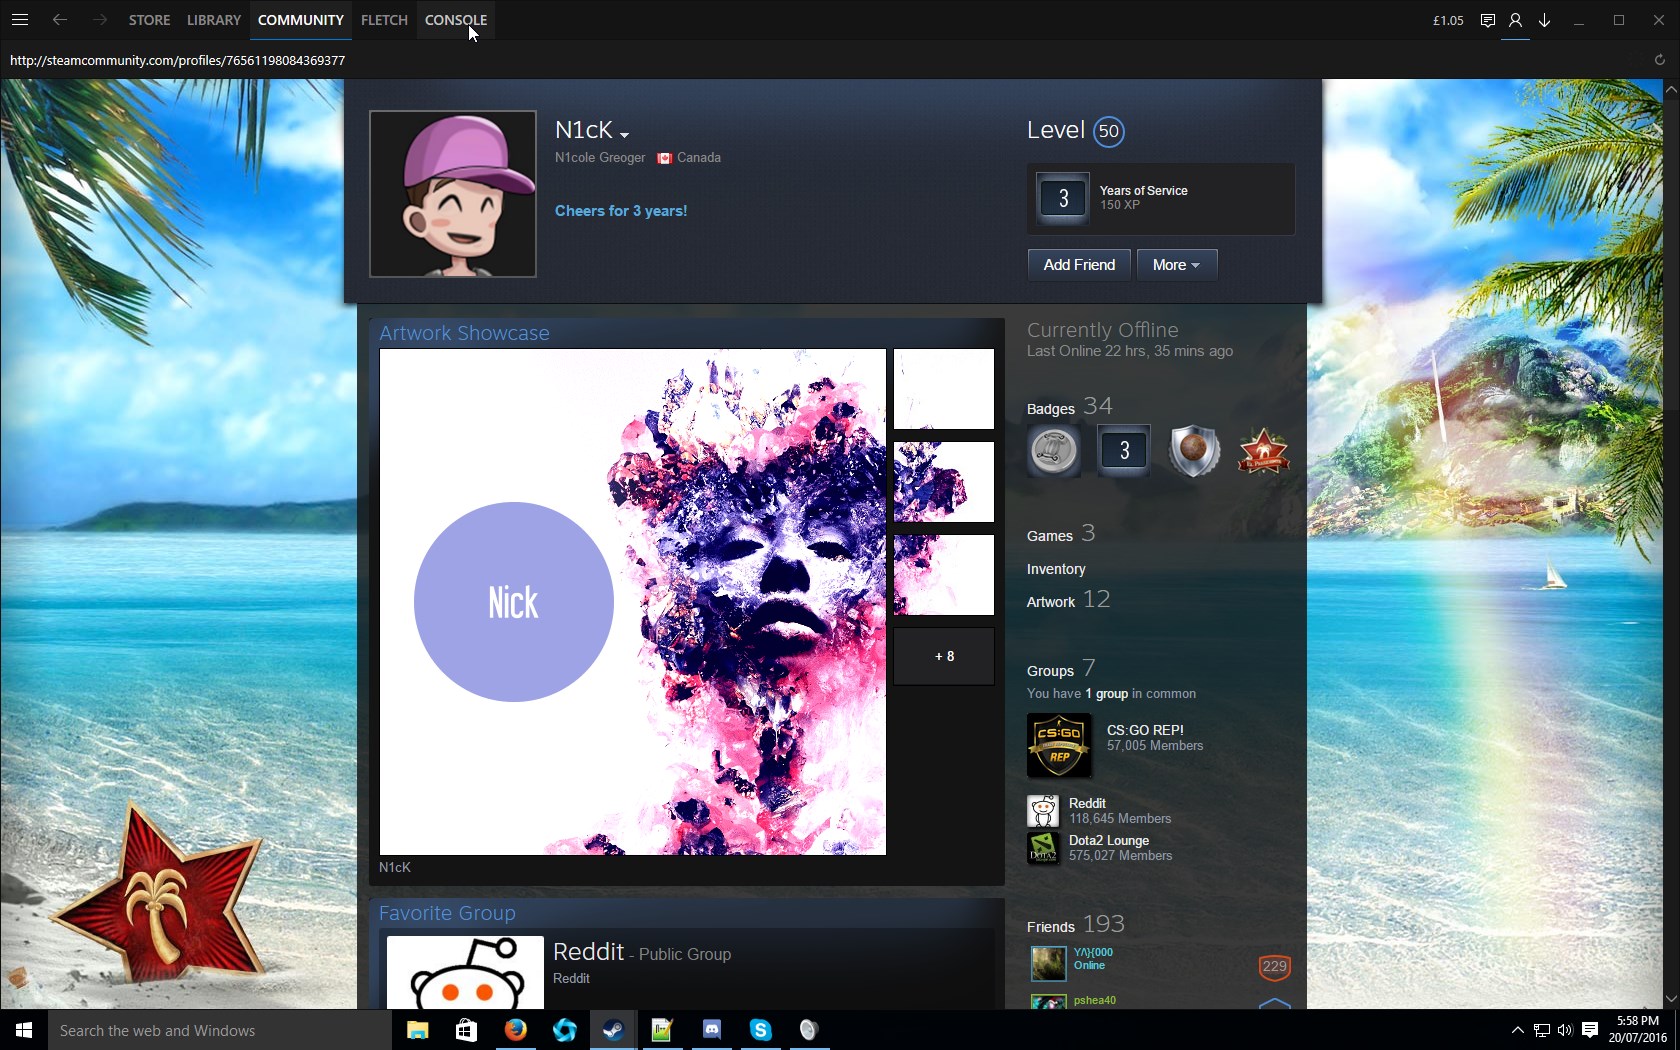1680x1050 pixels.
Task: Open the Dota2 Lounge group icon
Action: [x=1043, y=848]
